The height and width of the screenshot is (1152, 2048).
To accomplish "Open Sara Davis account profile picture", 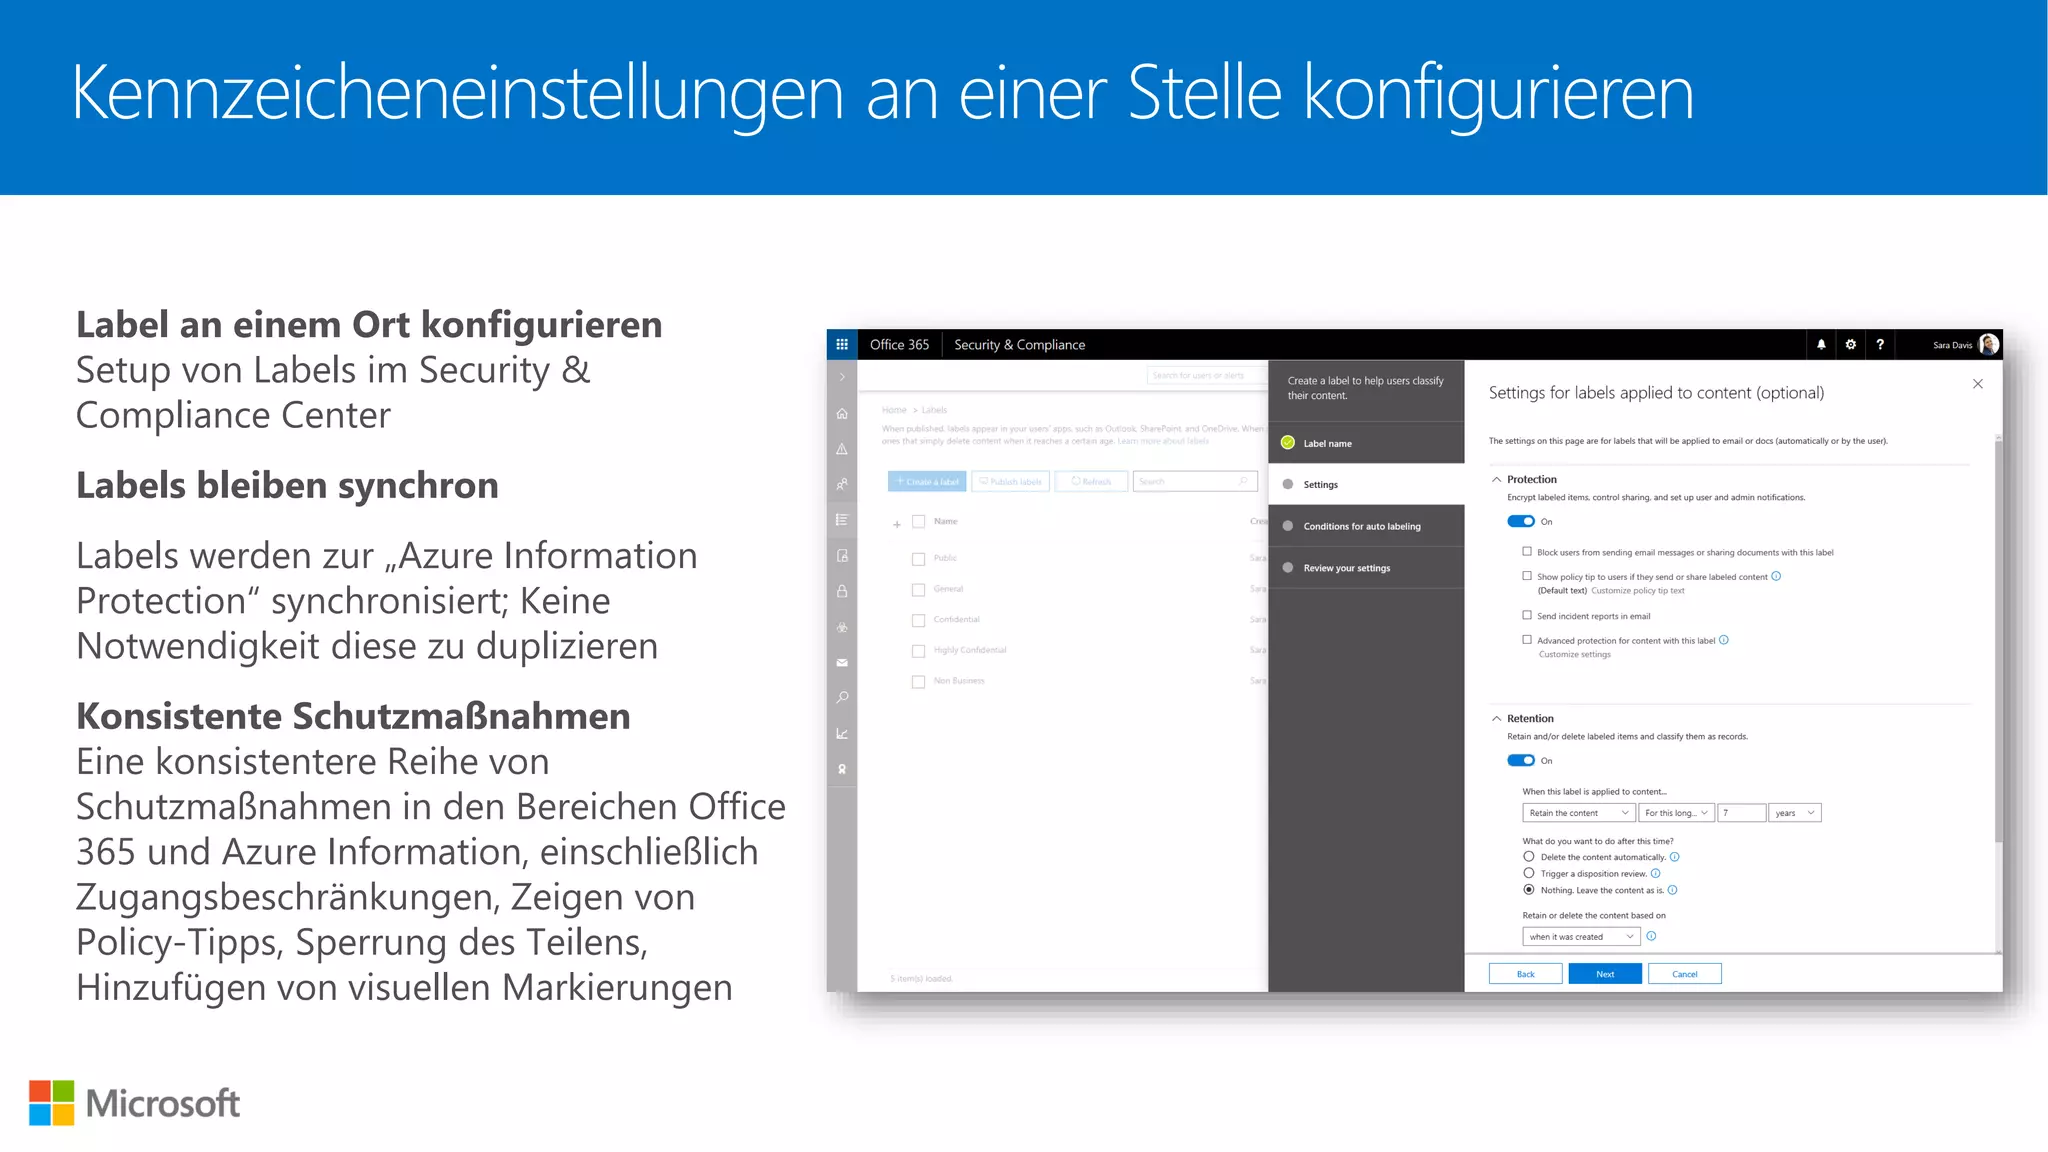I will click(x=1988, y=344).
